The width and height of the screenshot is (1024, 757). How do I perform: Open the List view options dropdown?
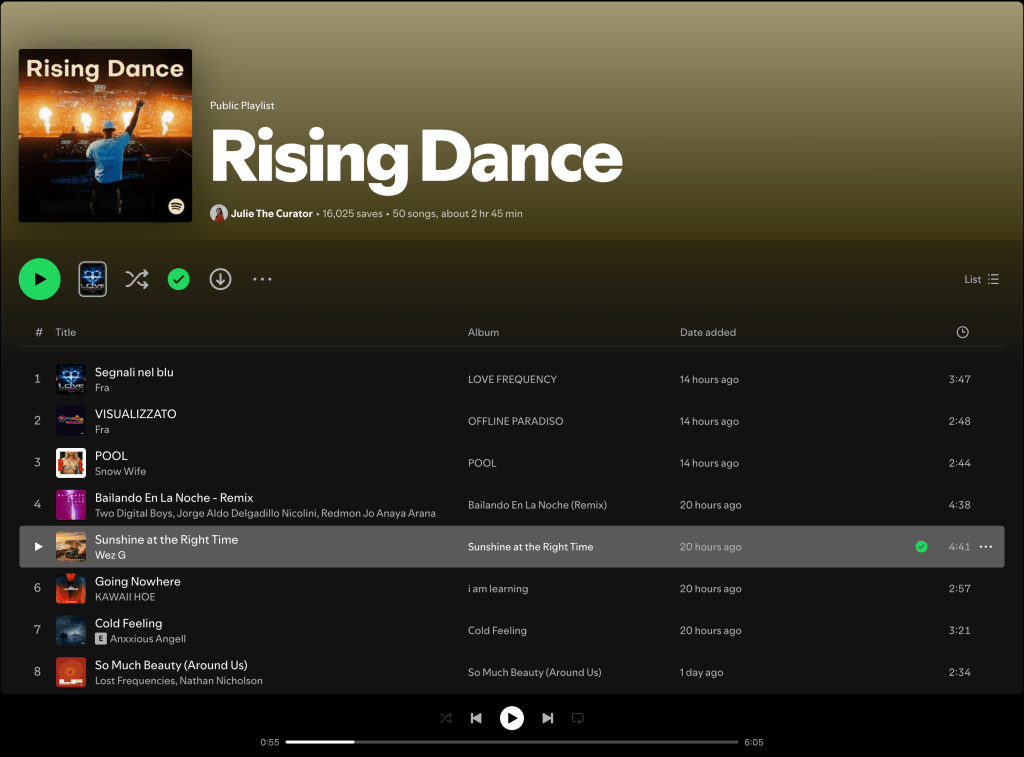point(982,279)
